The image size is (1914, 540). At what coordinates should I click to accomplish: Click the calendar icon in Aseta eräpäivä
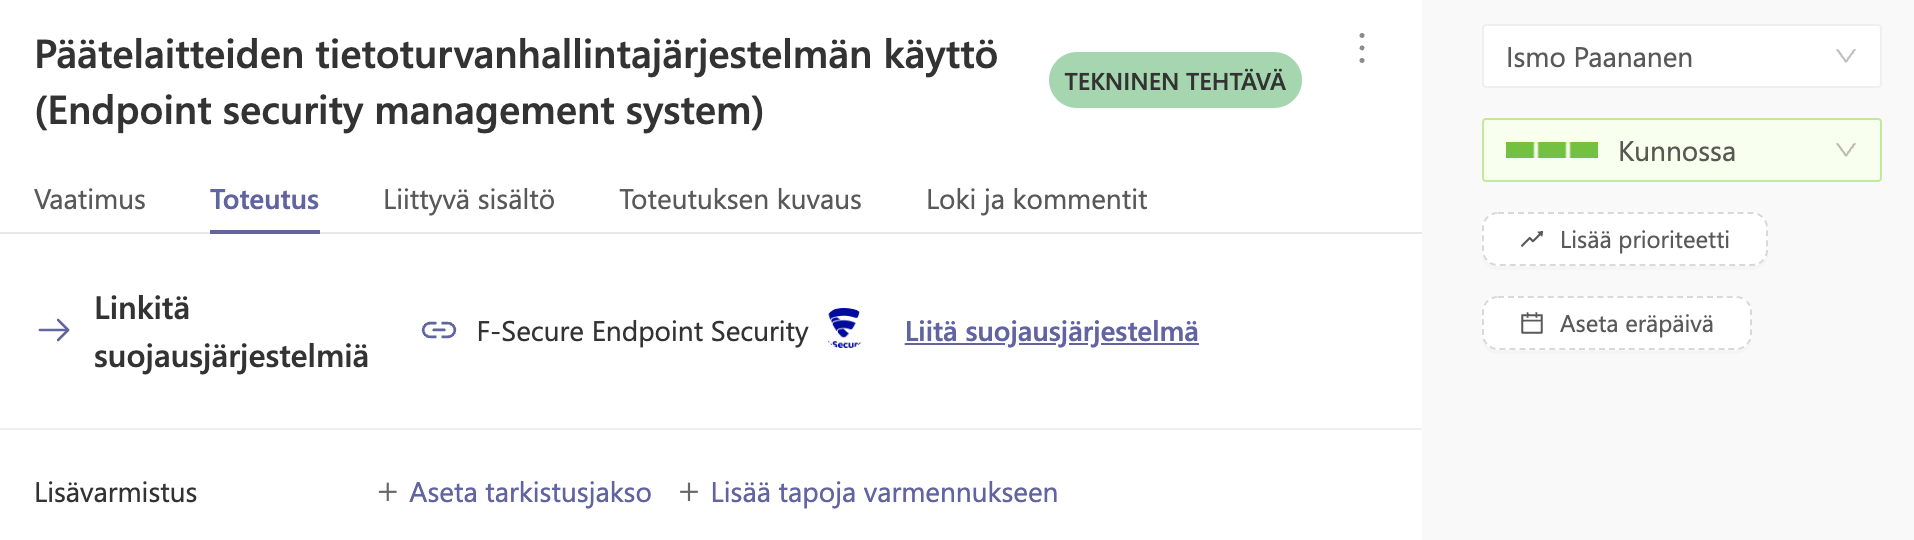coord(1532,324)
